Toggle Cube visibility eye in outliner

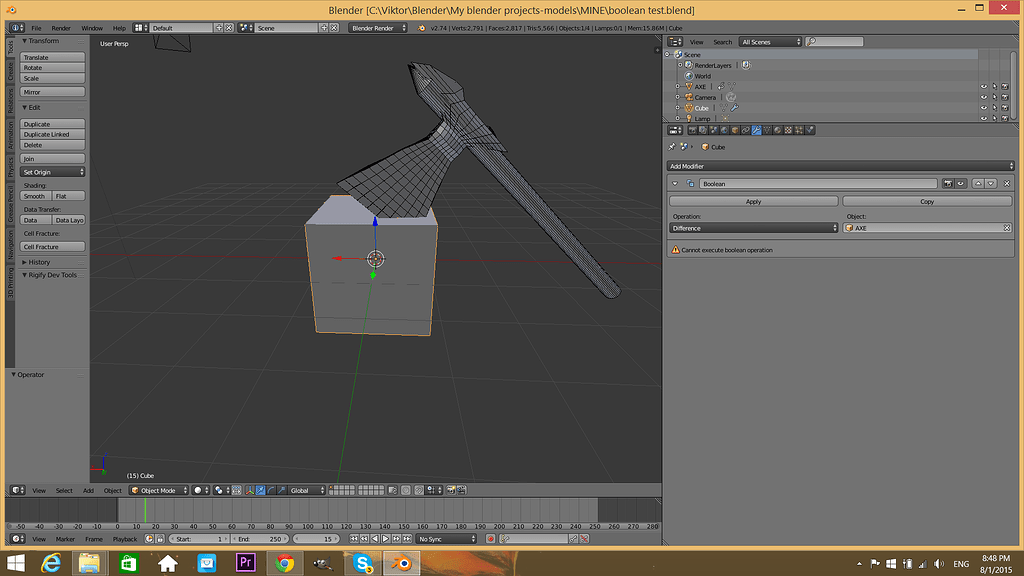[x=984, y=108]
